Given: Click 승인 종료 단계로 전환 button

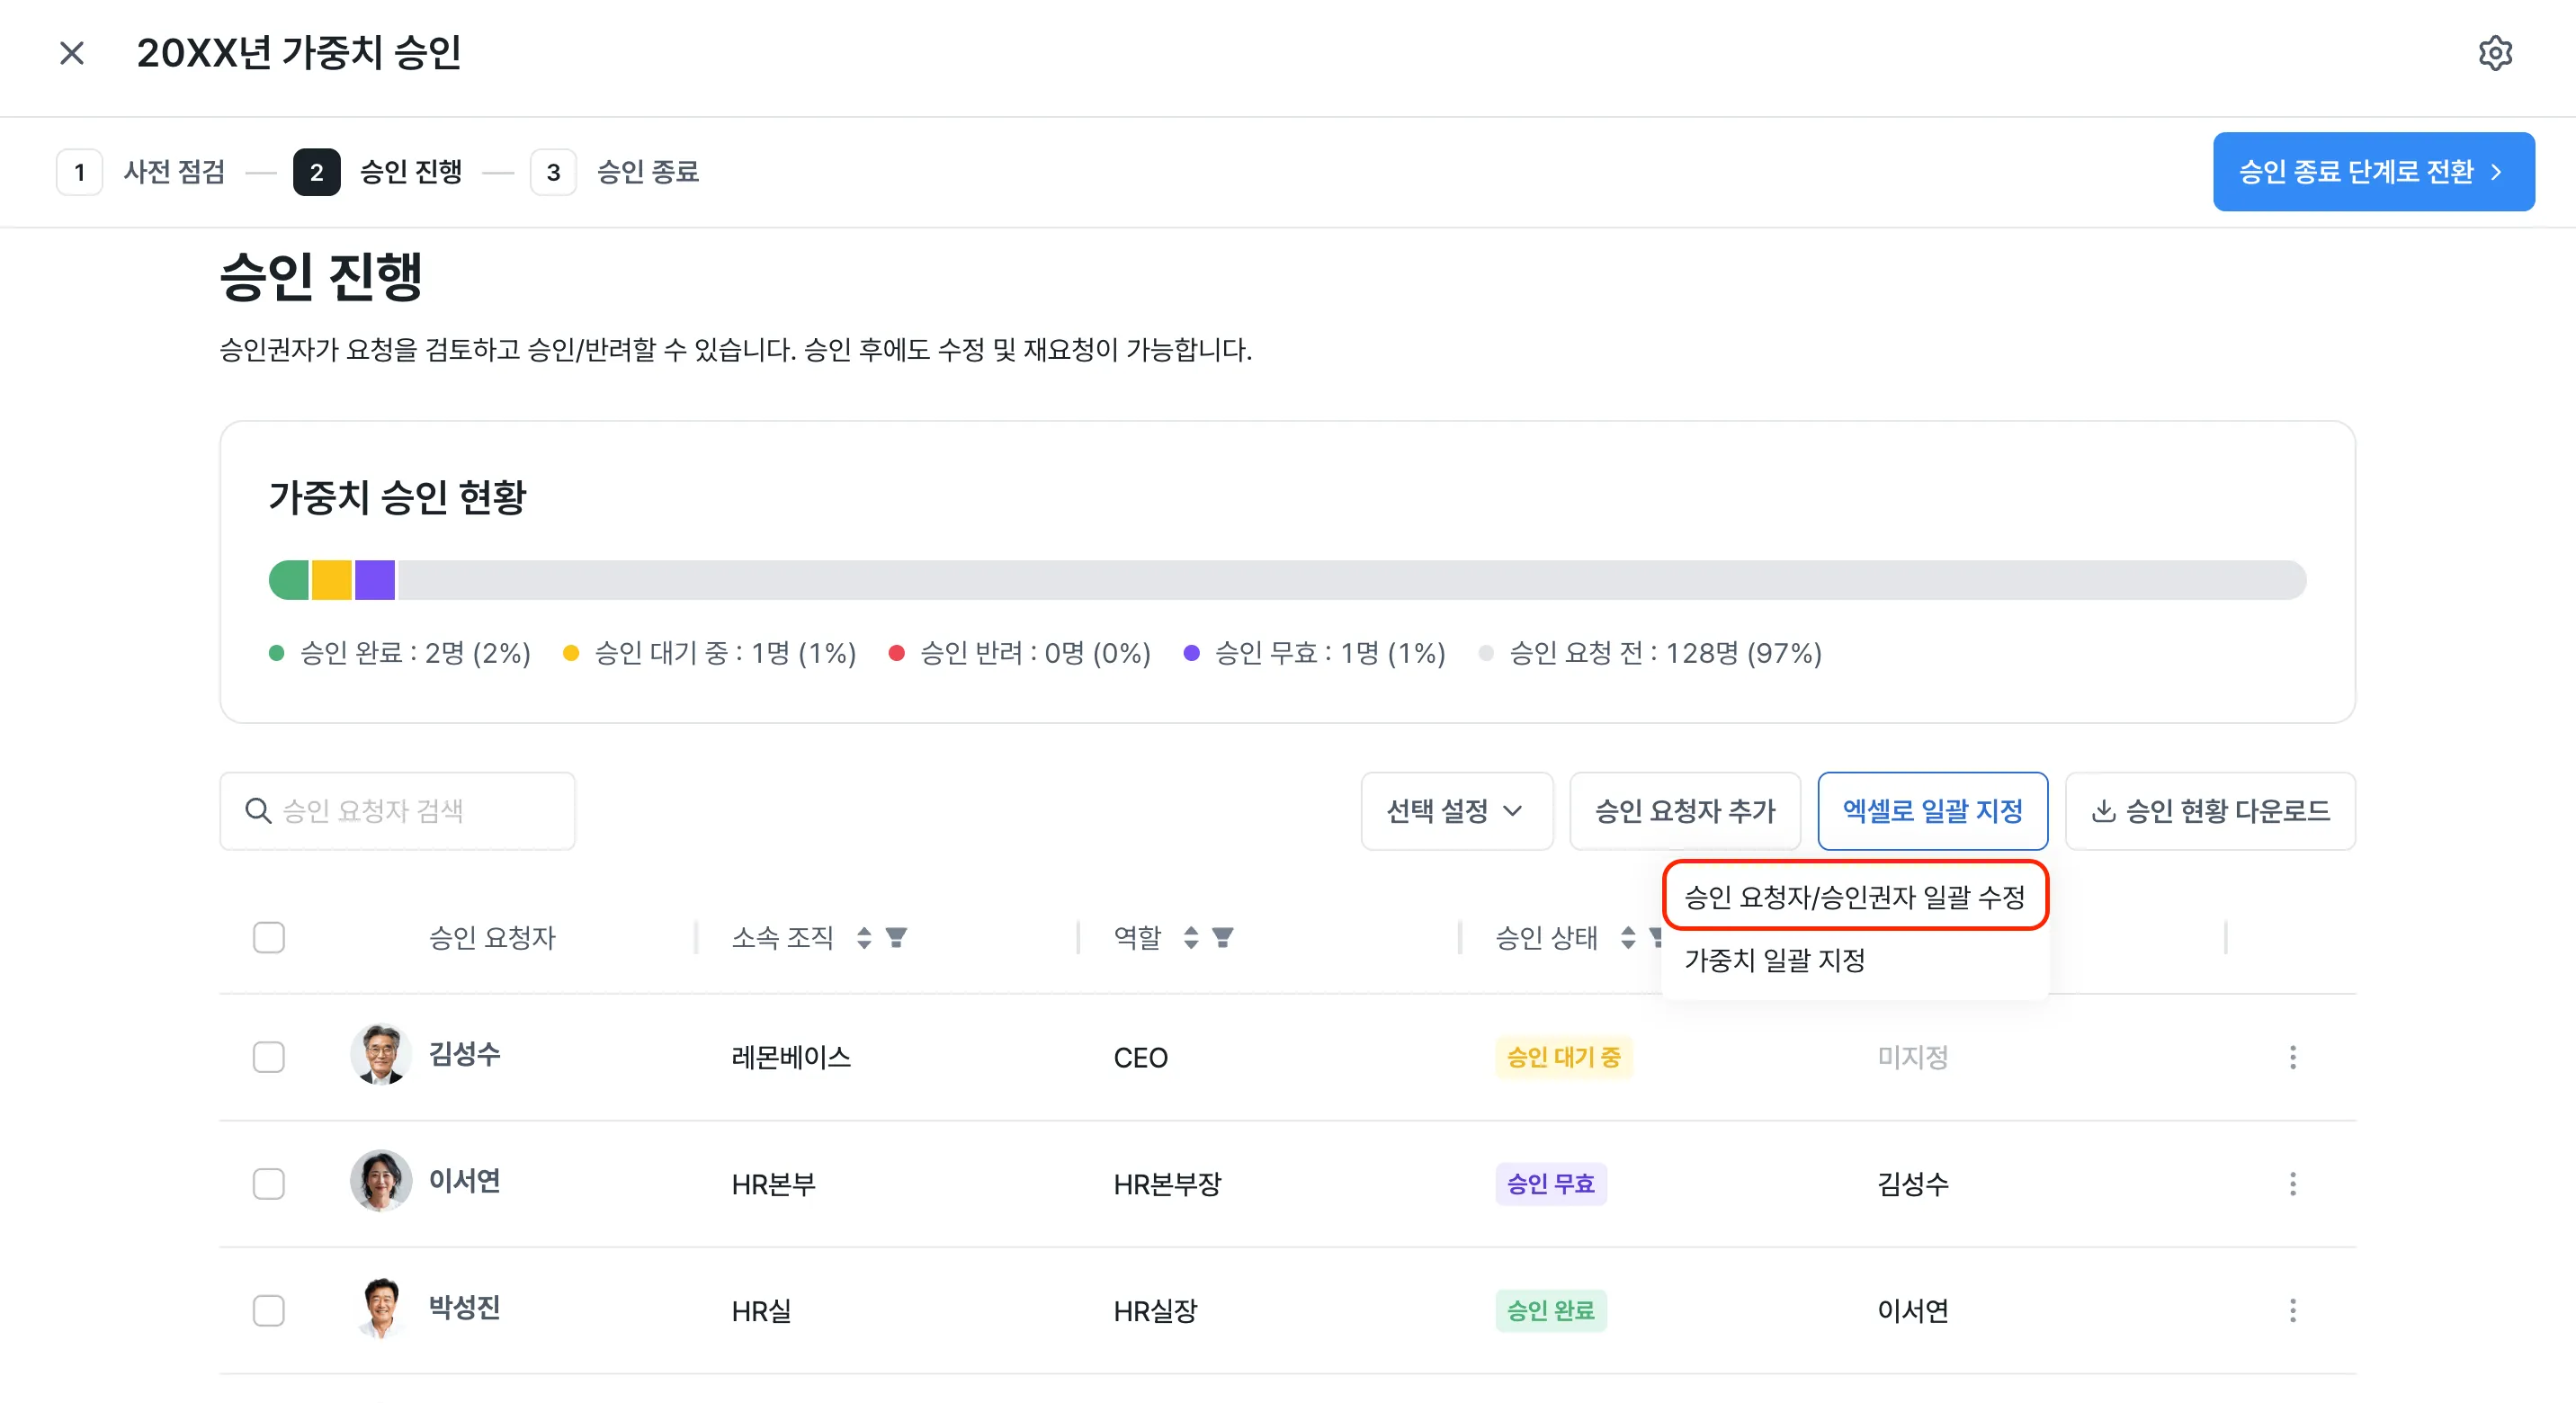Looking at the screenshot, I should point(2373,172).
